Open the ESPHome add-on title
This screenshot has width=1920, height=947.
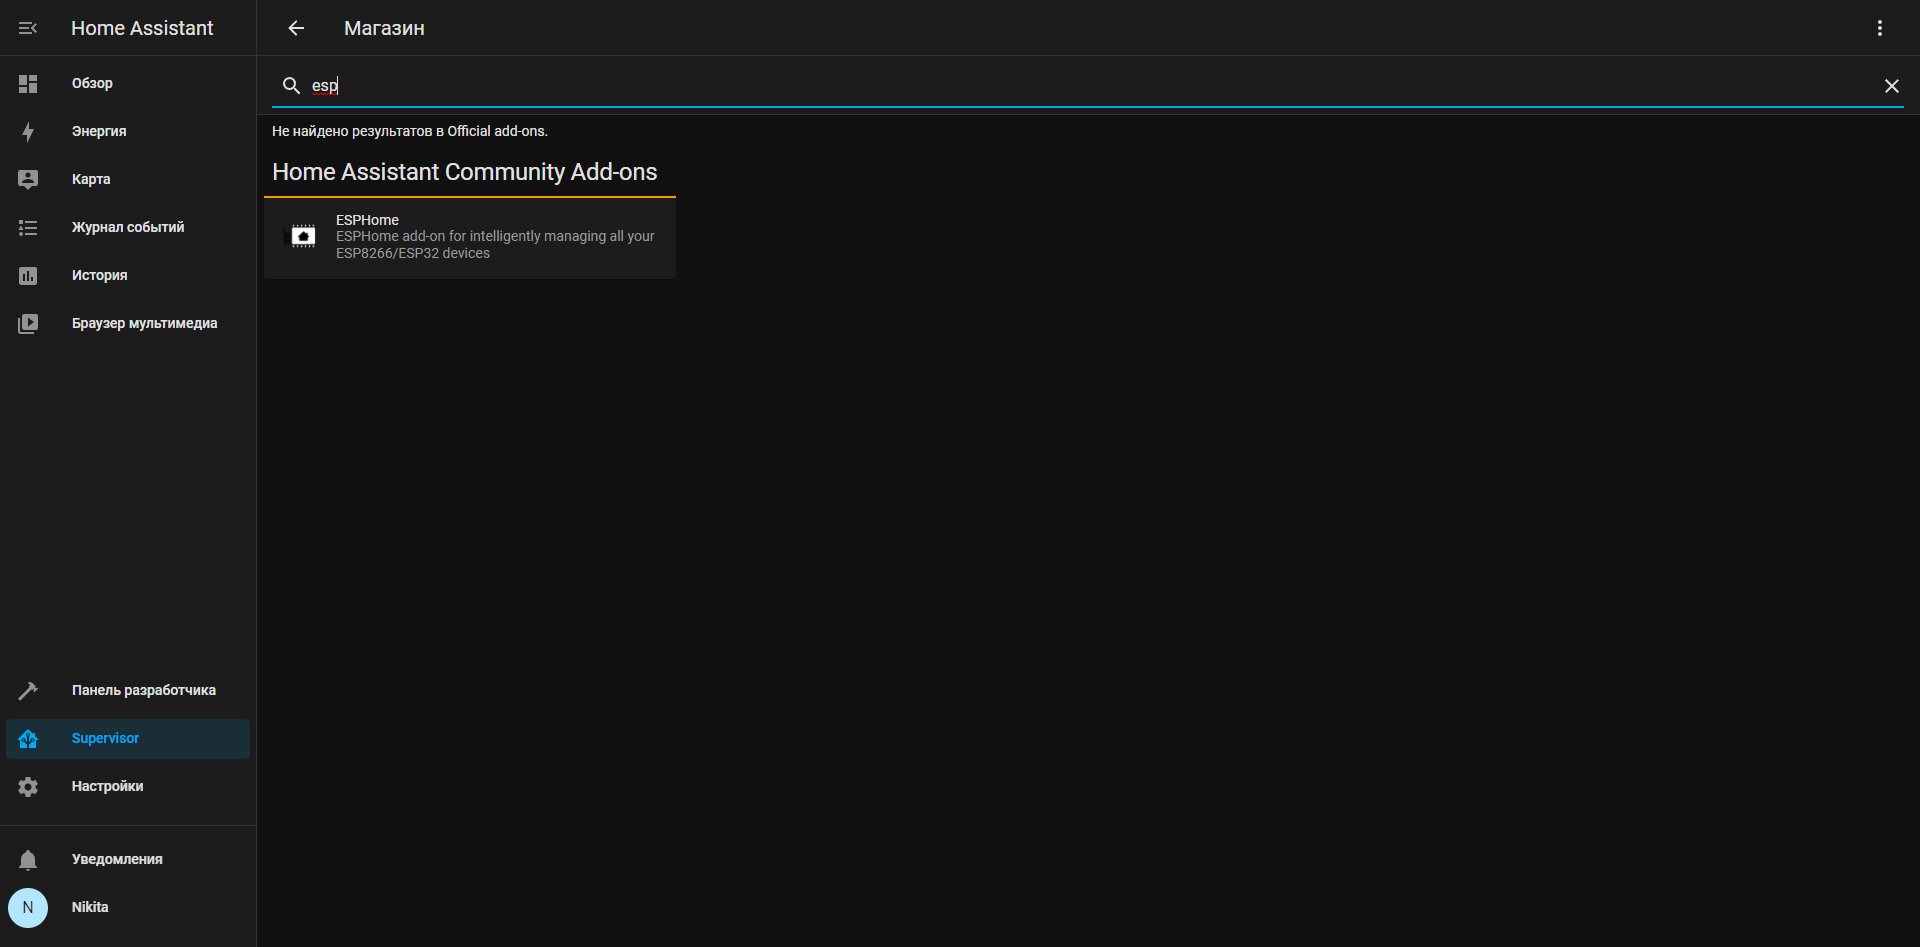(367, 220)
